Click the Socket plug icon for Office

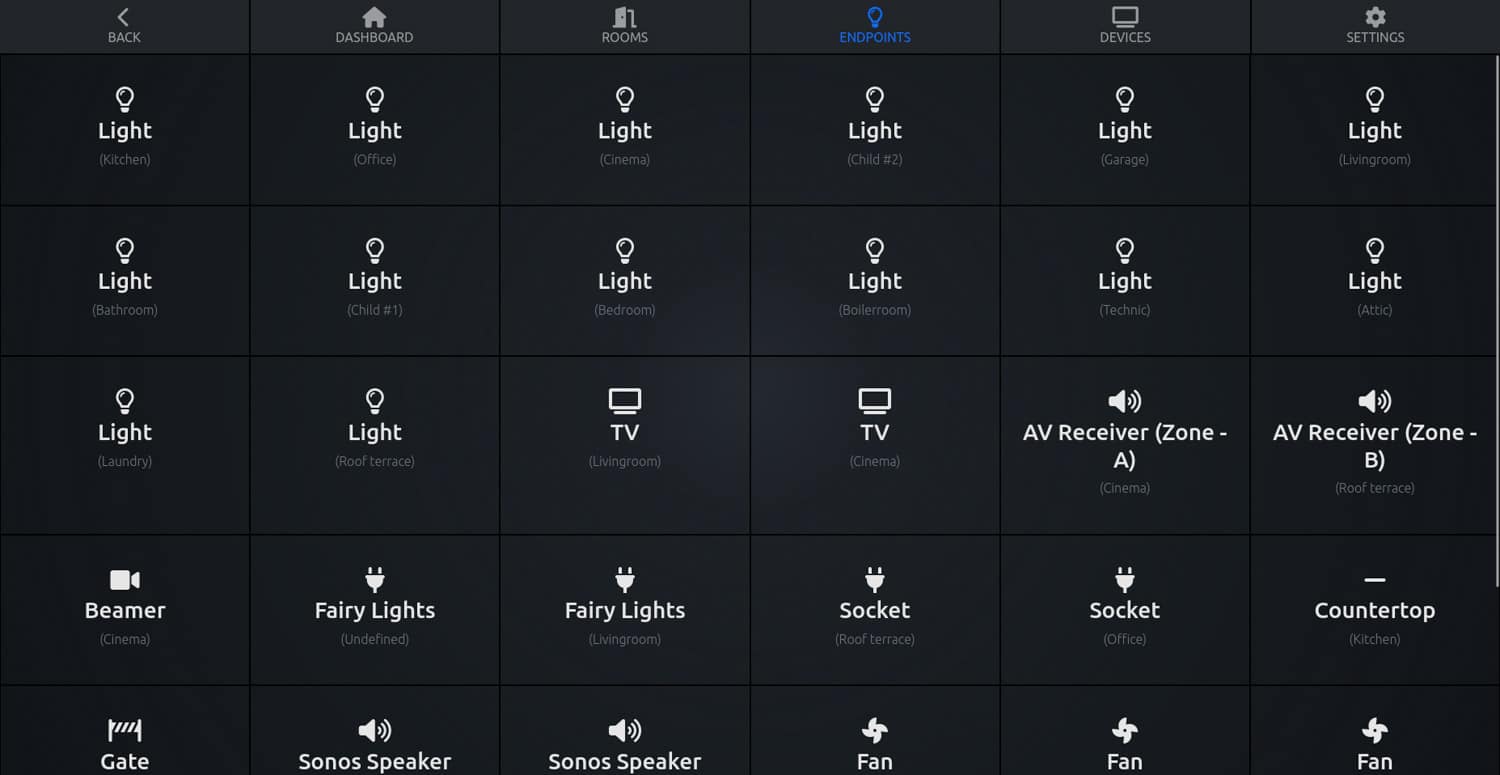[x=1125, y=580]
